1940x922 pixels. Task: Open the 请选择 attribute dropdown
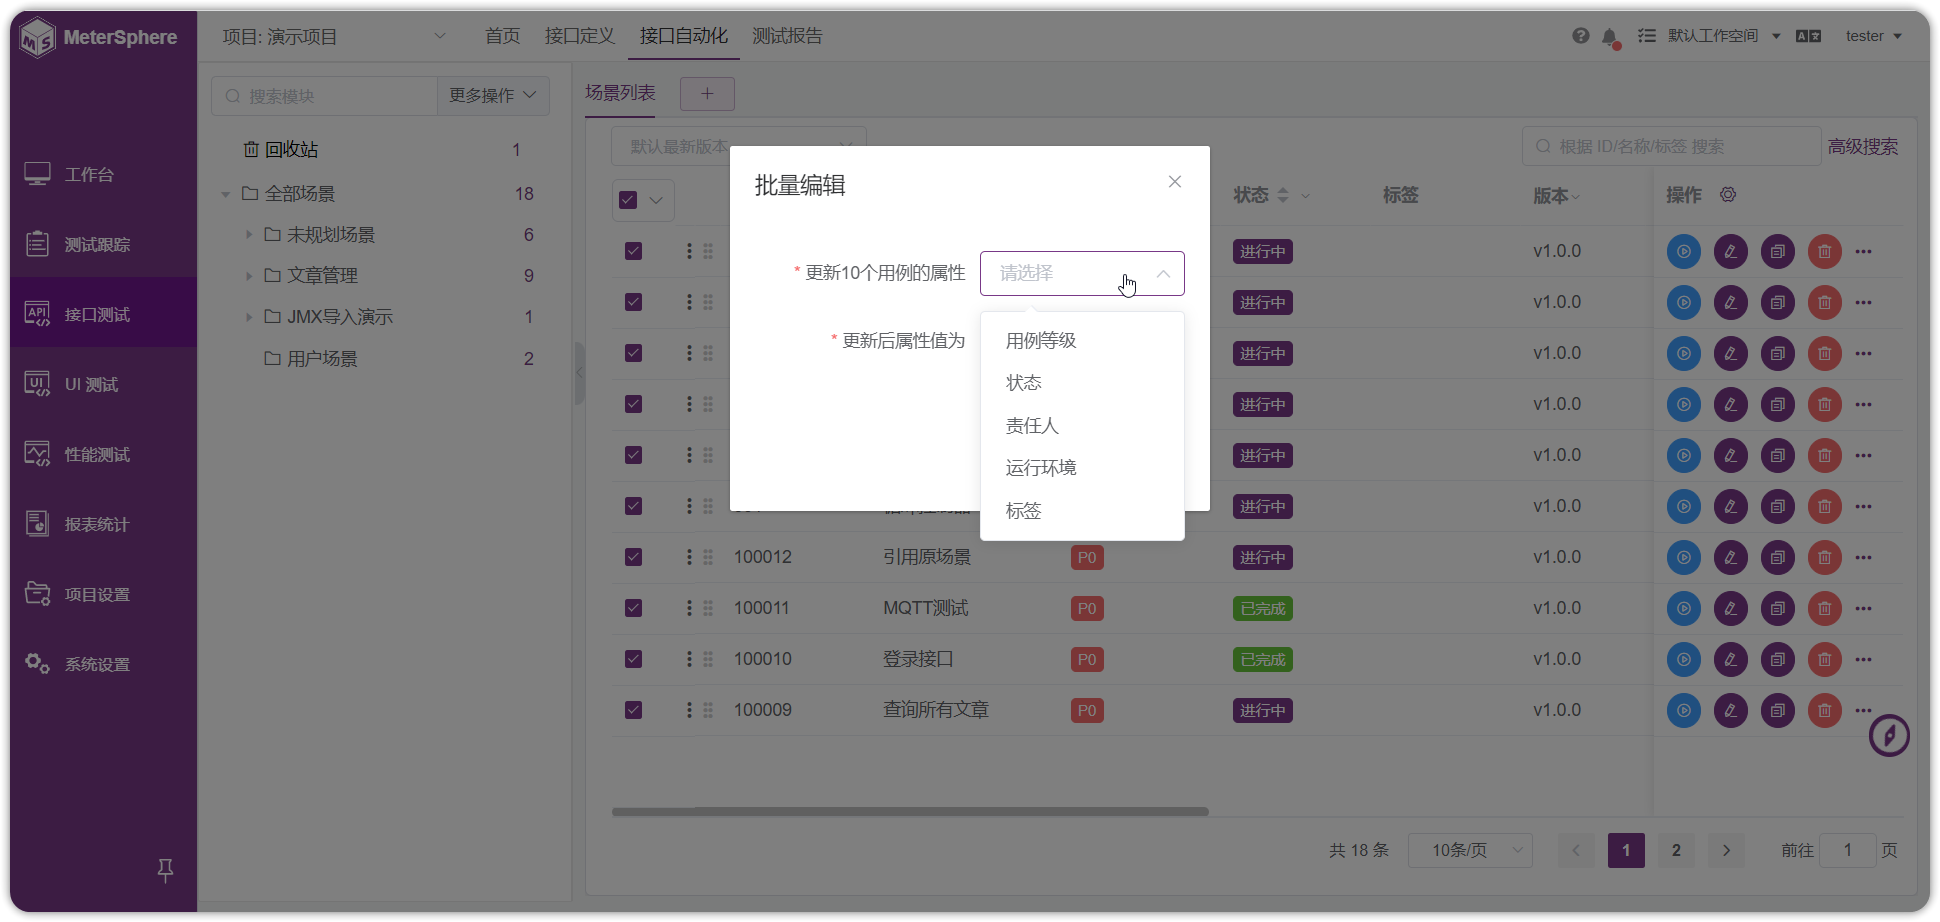1082,273
